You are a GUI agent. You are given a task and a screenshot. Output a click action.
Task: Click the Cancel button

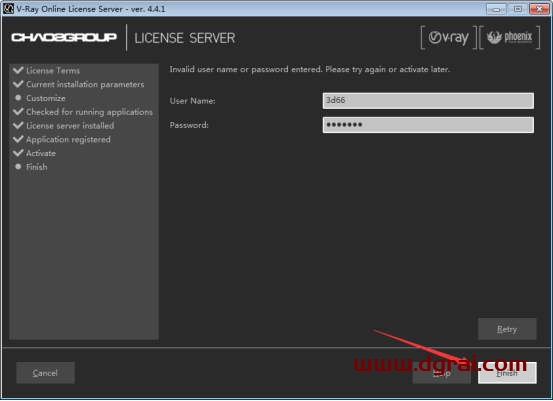[x=45, y=373]
